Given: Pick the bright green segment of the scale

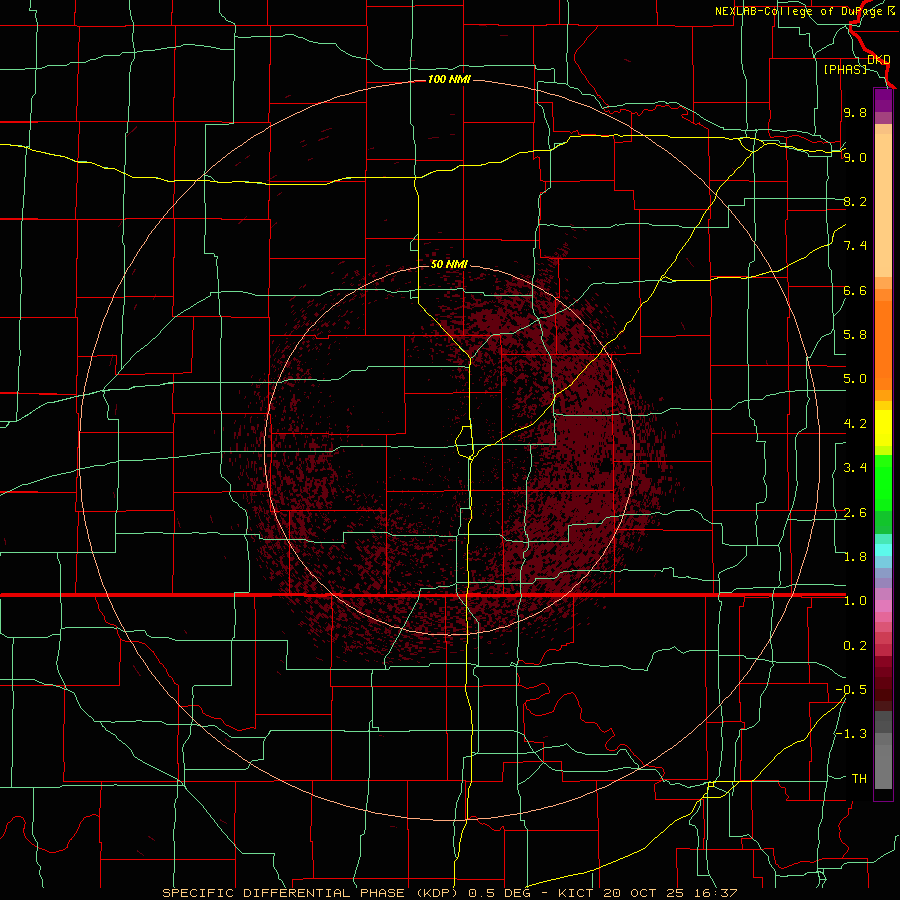Looking at the screenshot, I should click(x=883, y=482).
